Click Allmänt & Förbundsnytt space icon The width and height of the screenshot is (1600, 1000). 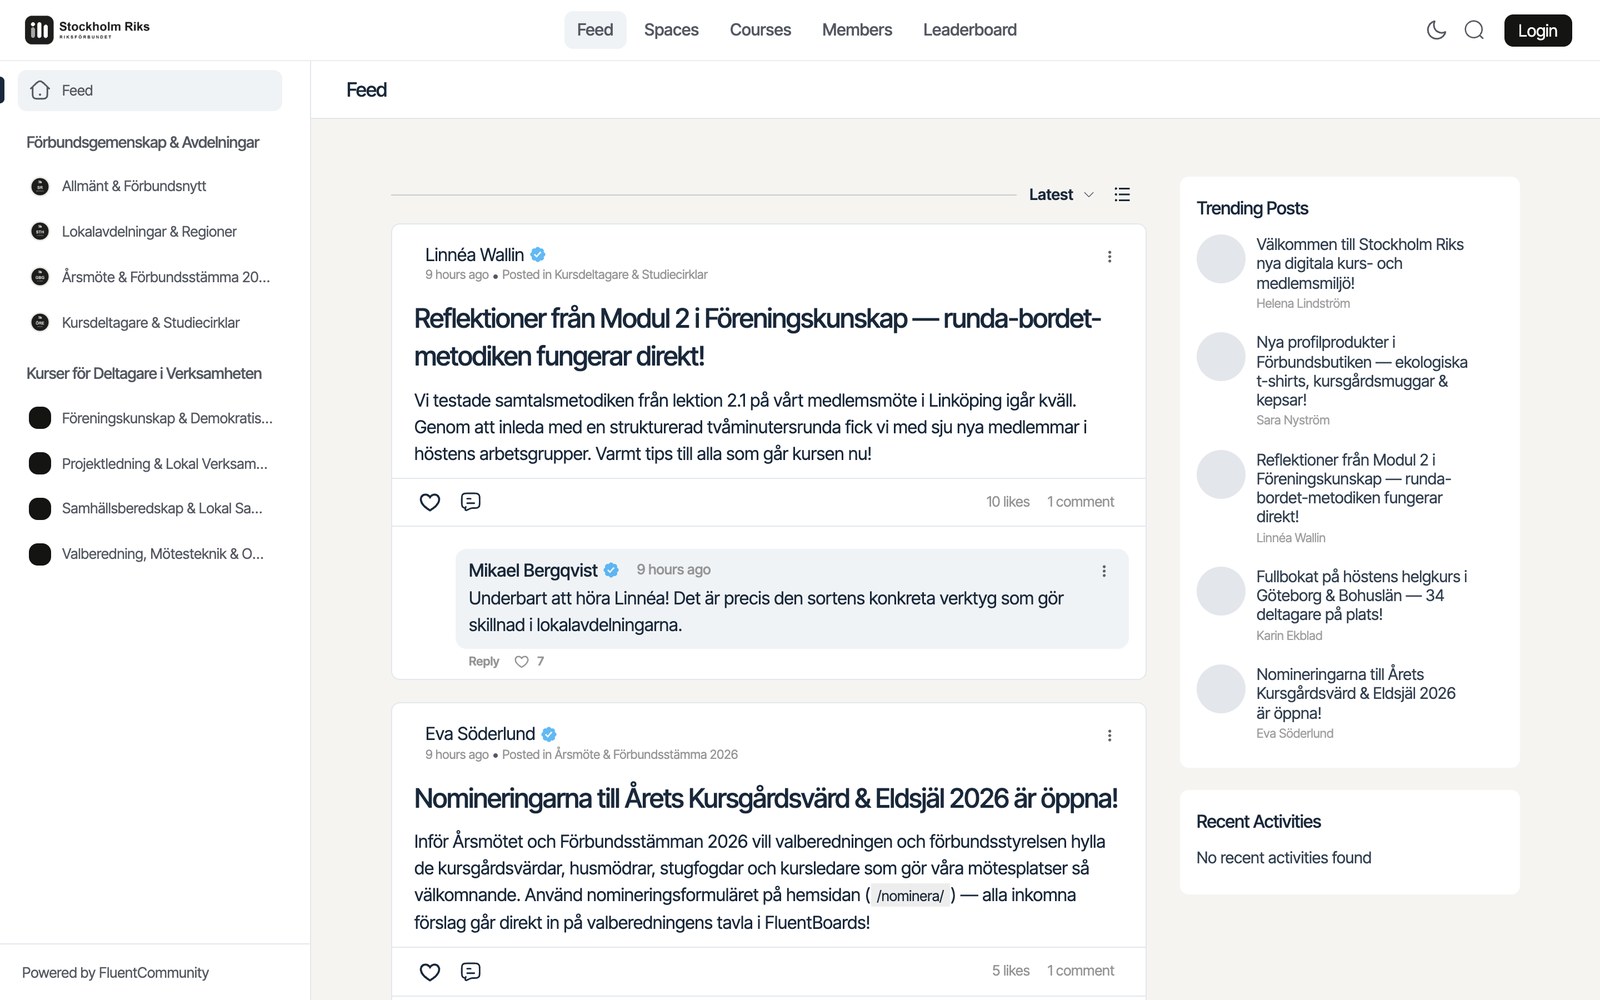click(40, 186)
